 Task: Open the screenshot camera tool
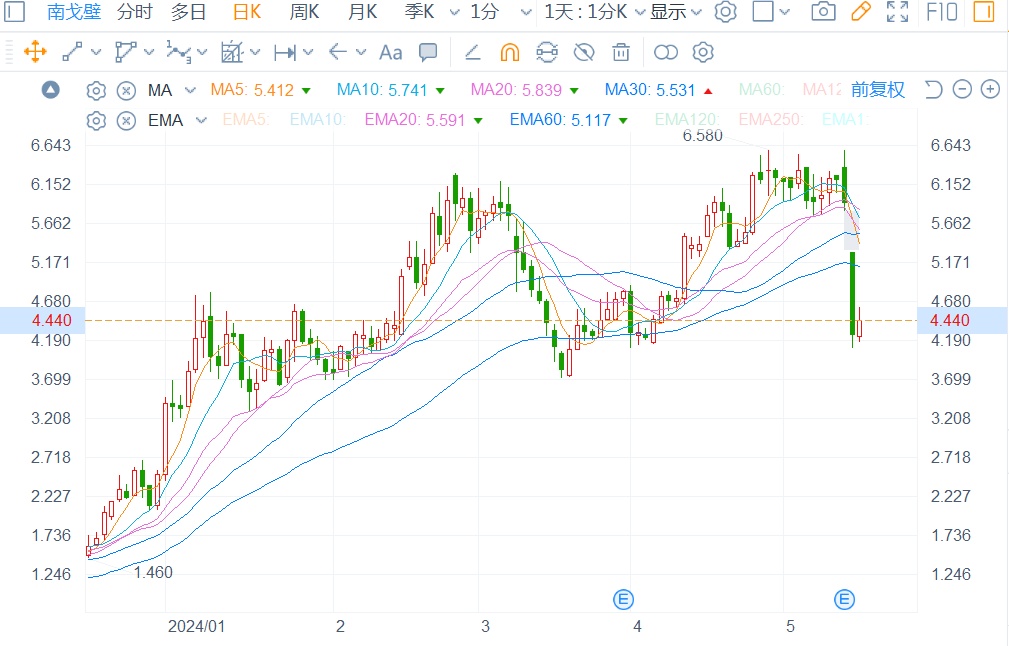[823, 12]
